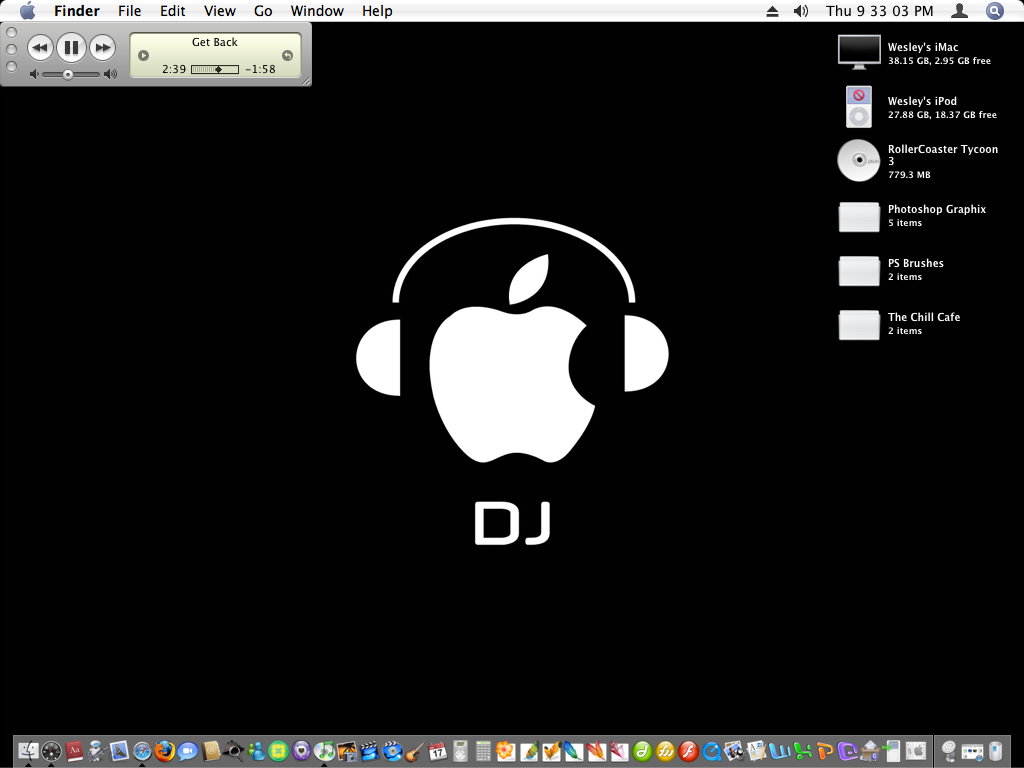1024x768 pixels.
Task: Open iChat from the Dock
Action: click(x=187, y=751)
